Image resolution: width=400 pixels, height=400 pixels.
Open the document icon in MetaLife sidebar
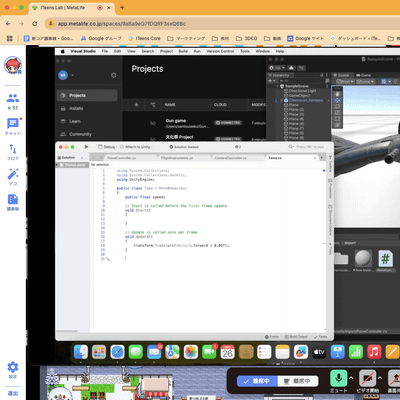13,202
